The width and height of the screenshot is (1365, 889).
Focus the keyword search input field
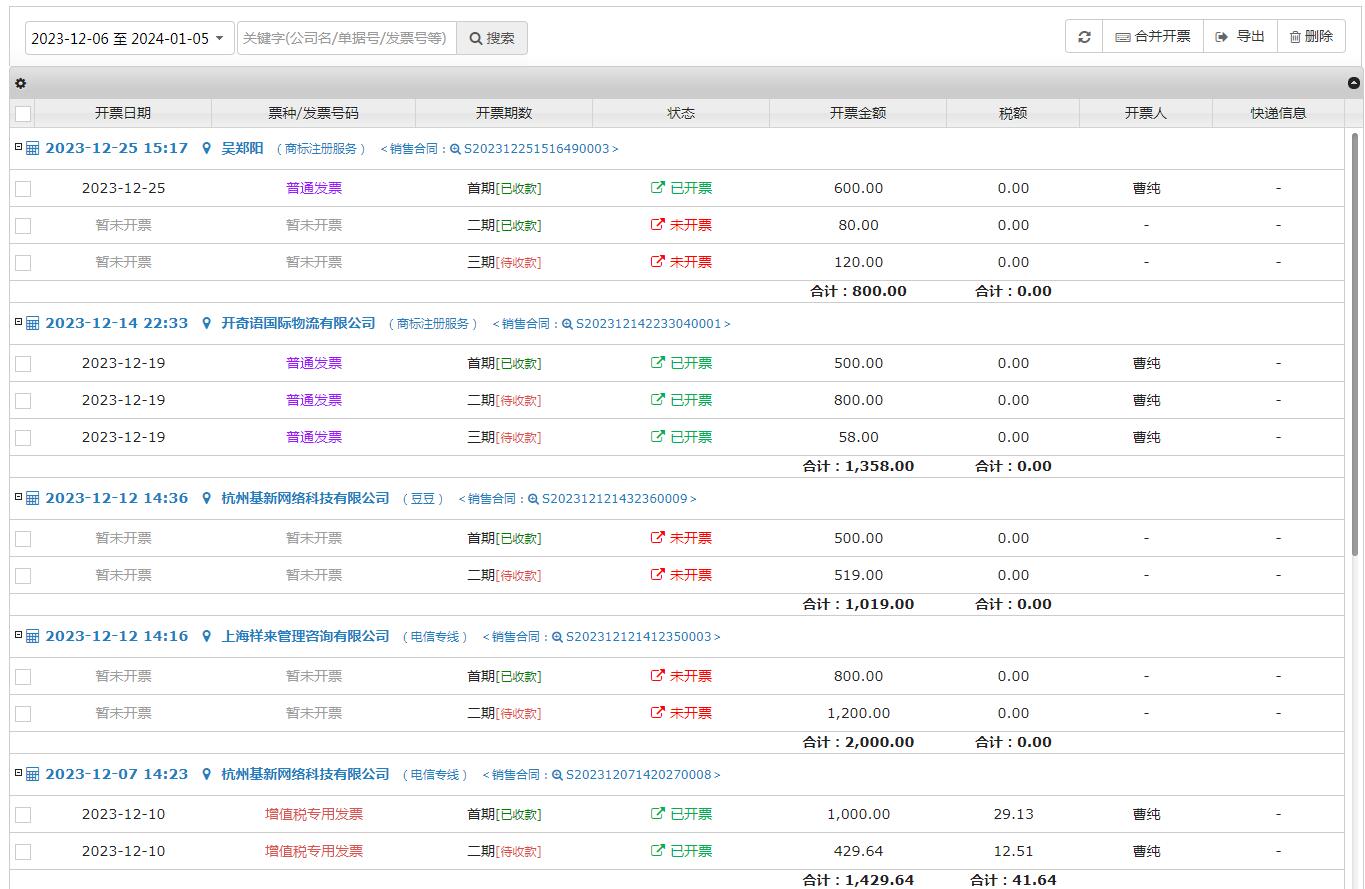[347, 38]
